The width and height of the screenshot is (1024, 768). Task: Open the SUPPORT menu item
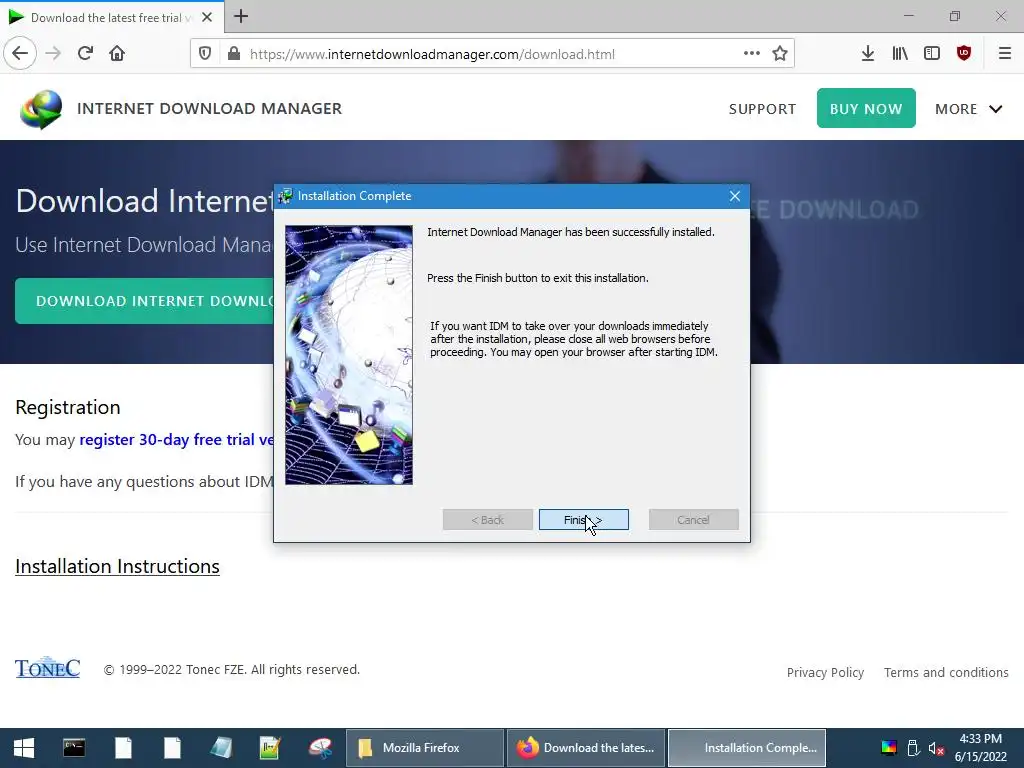(762, 109)
